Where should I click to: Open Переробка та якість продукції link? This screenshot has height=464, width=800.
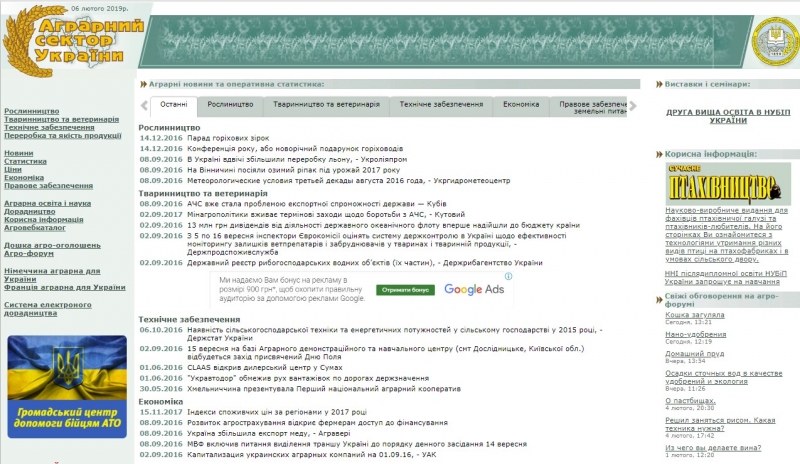click(x=63, y=135)
